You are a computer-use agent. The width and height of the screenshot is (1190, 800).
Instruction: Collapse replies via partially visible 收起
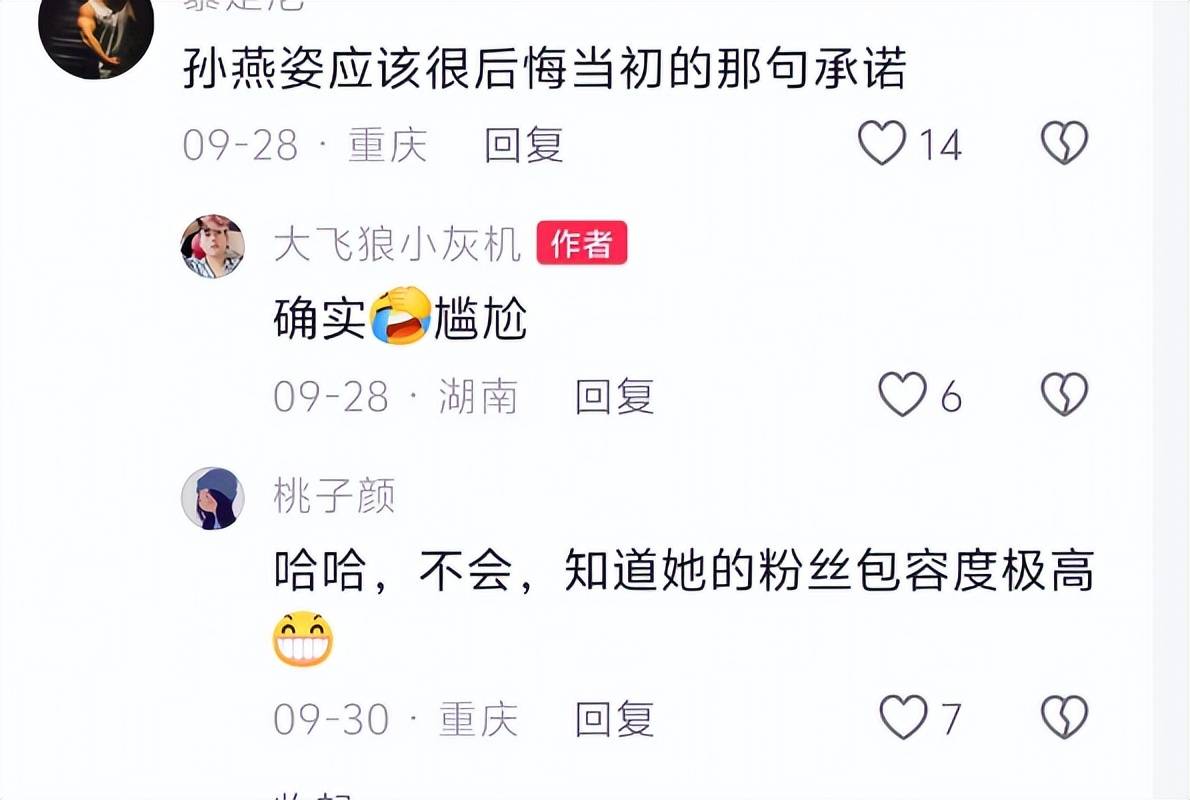coord(313,794)
